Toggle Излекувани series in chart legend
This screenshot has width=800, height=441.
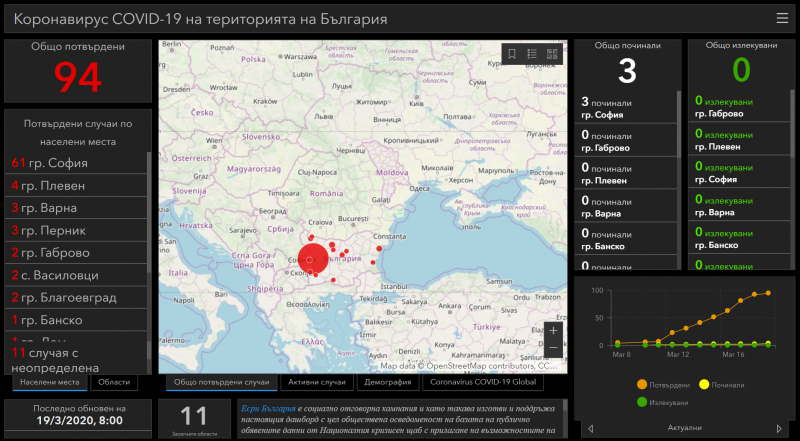coord(662,402)
